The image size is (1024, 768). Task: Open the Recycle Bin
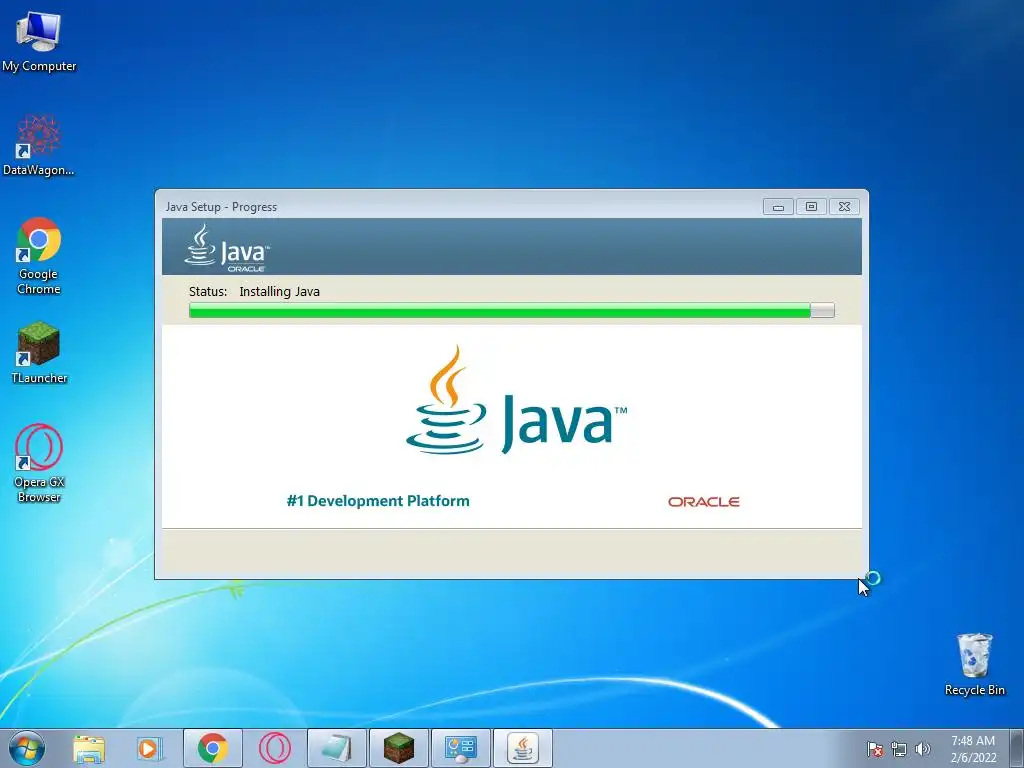974,664
